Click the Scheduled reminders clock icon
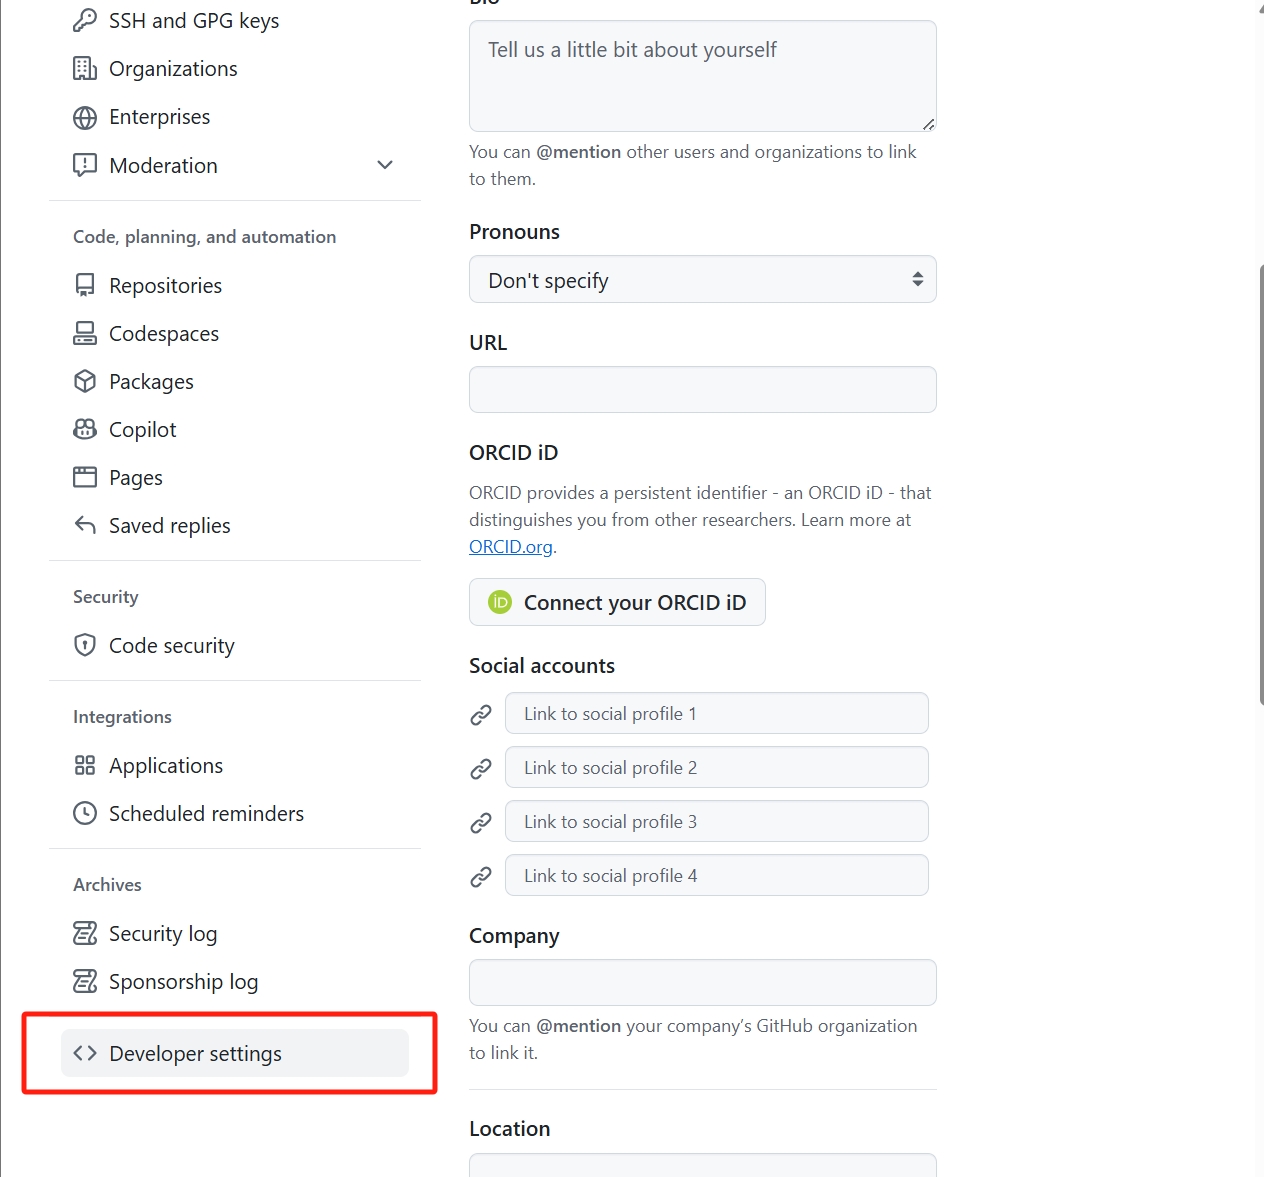The image size is (1264, 1177). pos(85,813)
